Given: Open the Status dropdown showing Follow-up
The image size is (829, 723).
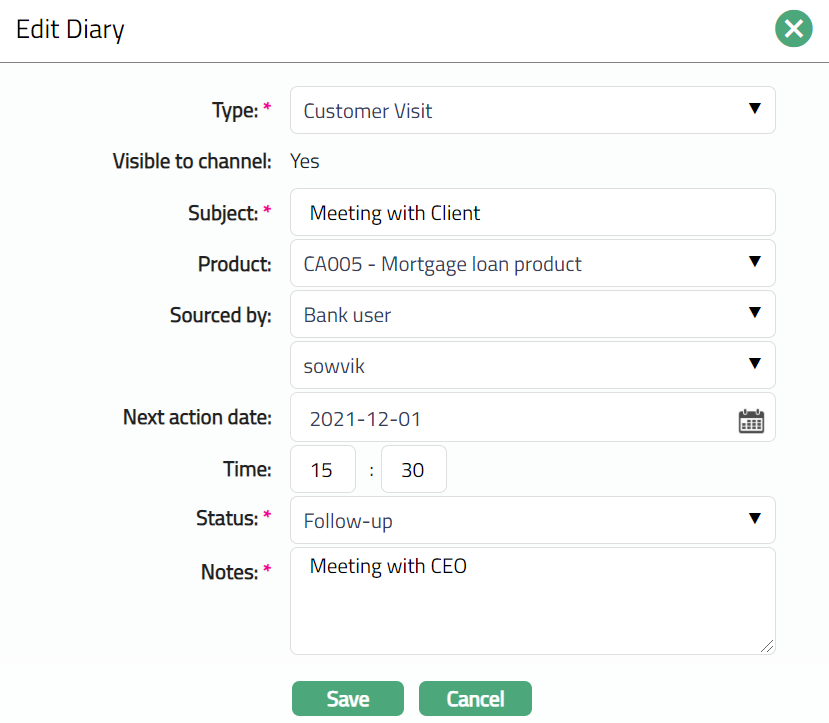Looking at the screenshot, I should tap(532, 520).
